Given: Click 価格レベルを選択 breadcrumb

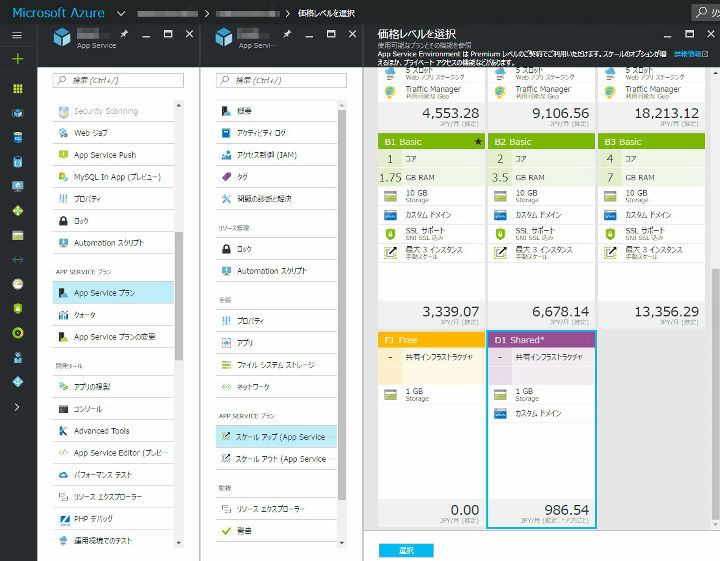Looking at the screenshot, I should (326, 13).
